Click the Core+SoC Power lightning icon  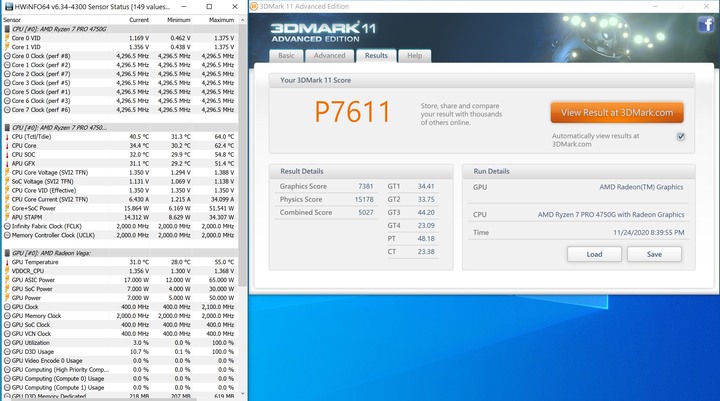[7, 208]
